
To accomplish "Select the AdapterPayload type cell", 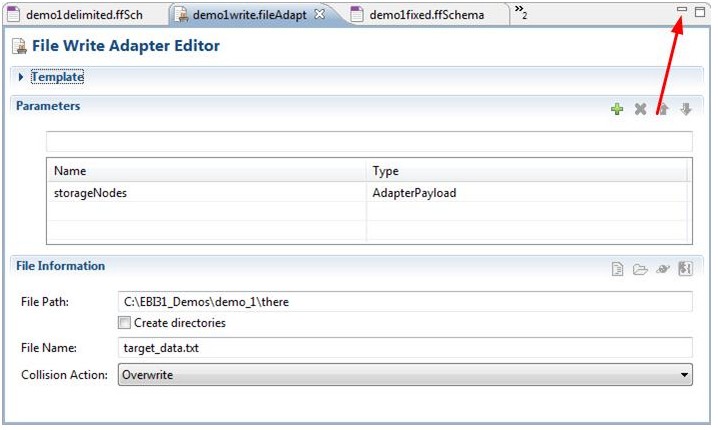I will [x=528, y=193].
